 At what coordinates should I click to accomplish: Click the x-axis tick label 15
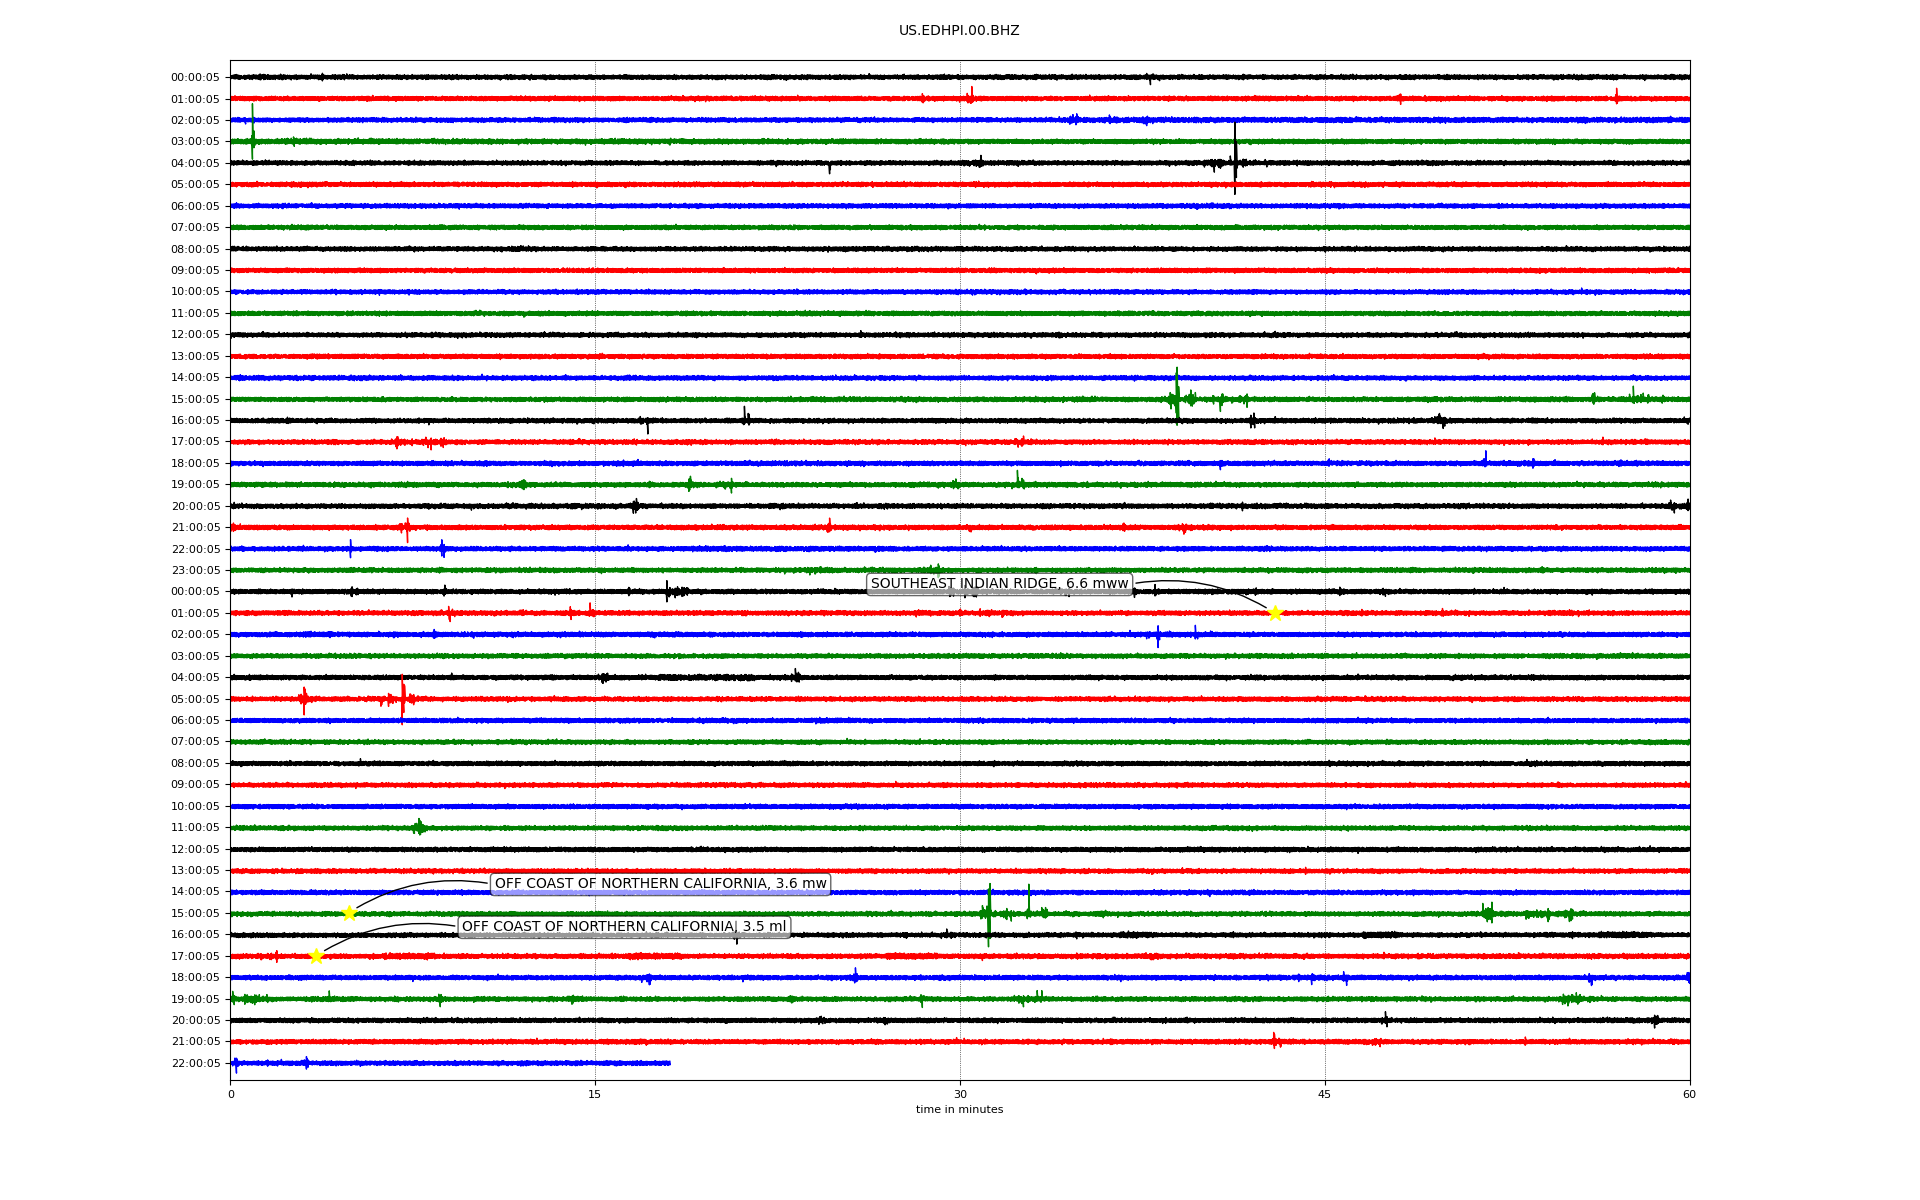pos(595,1095)
